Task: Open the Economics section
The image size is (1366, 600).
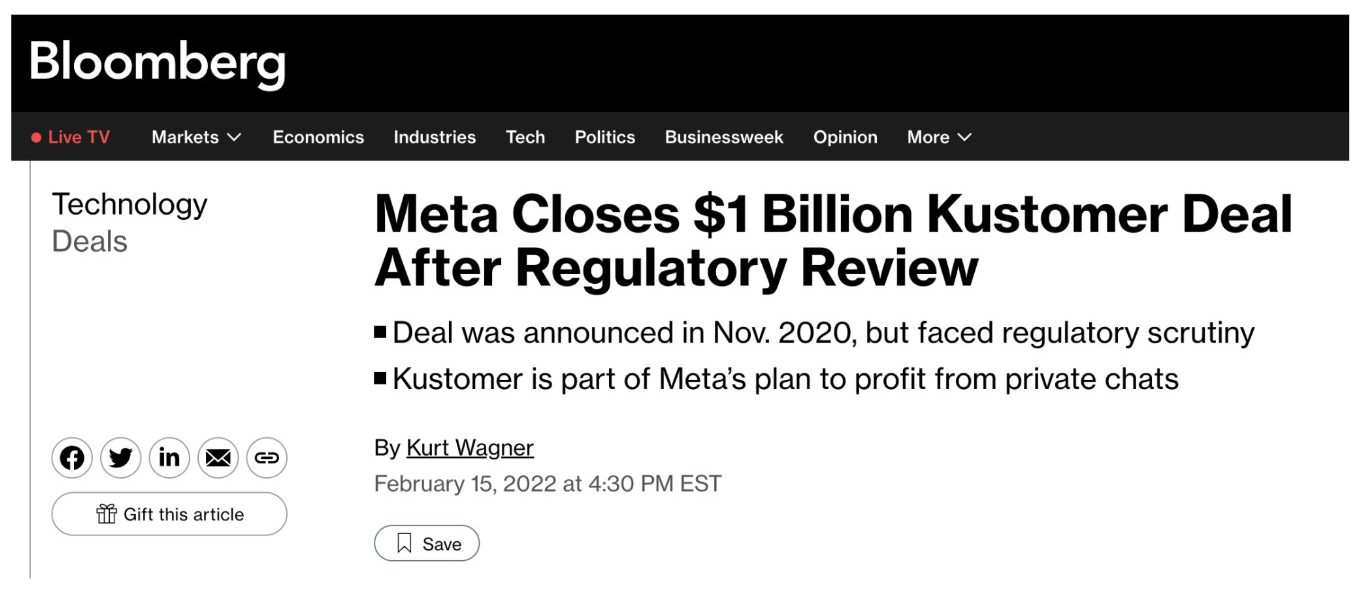Action: pos(318,138)
